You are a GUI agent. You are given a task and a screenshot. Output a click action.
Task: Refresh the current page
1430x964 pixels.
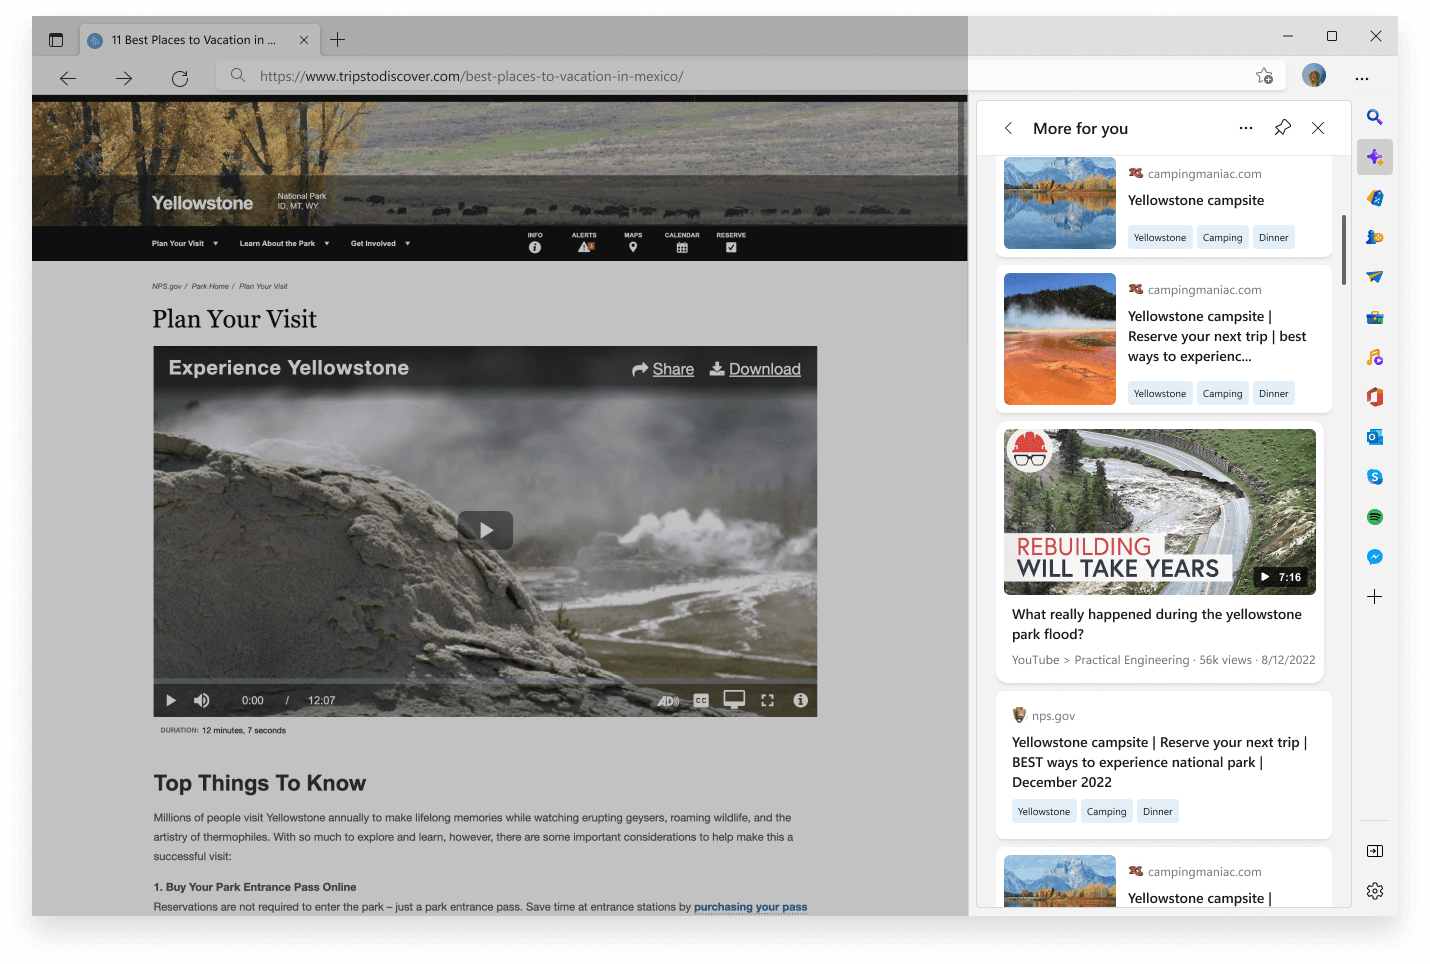pos(180,78)
